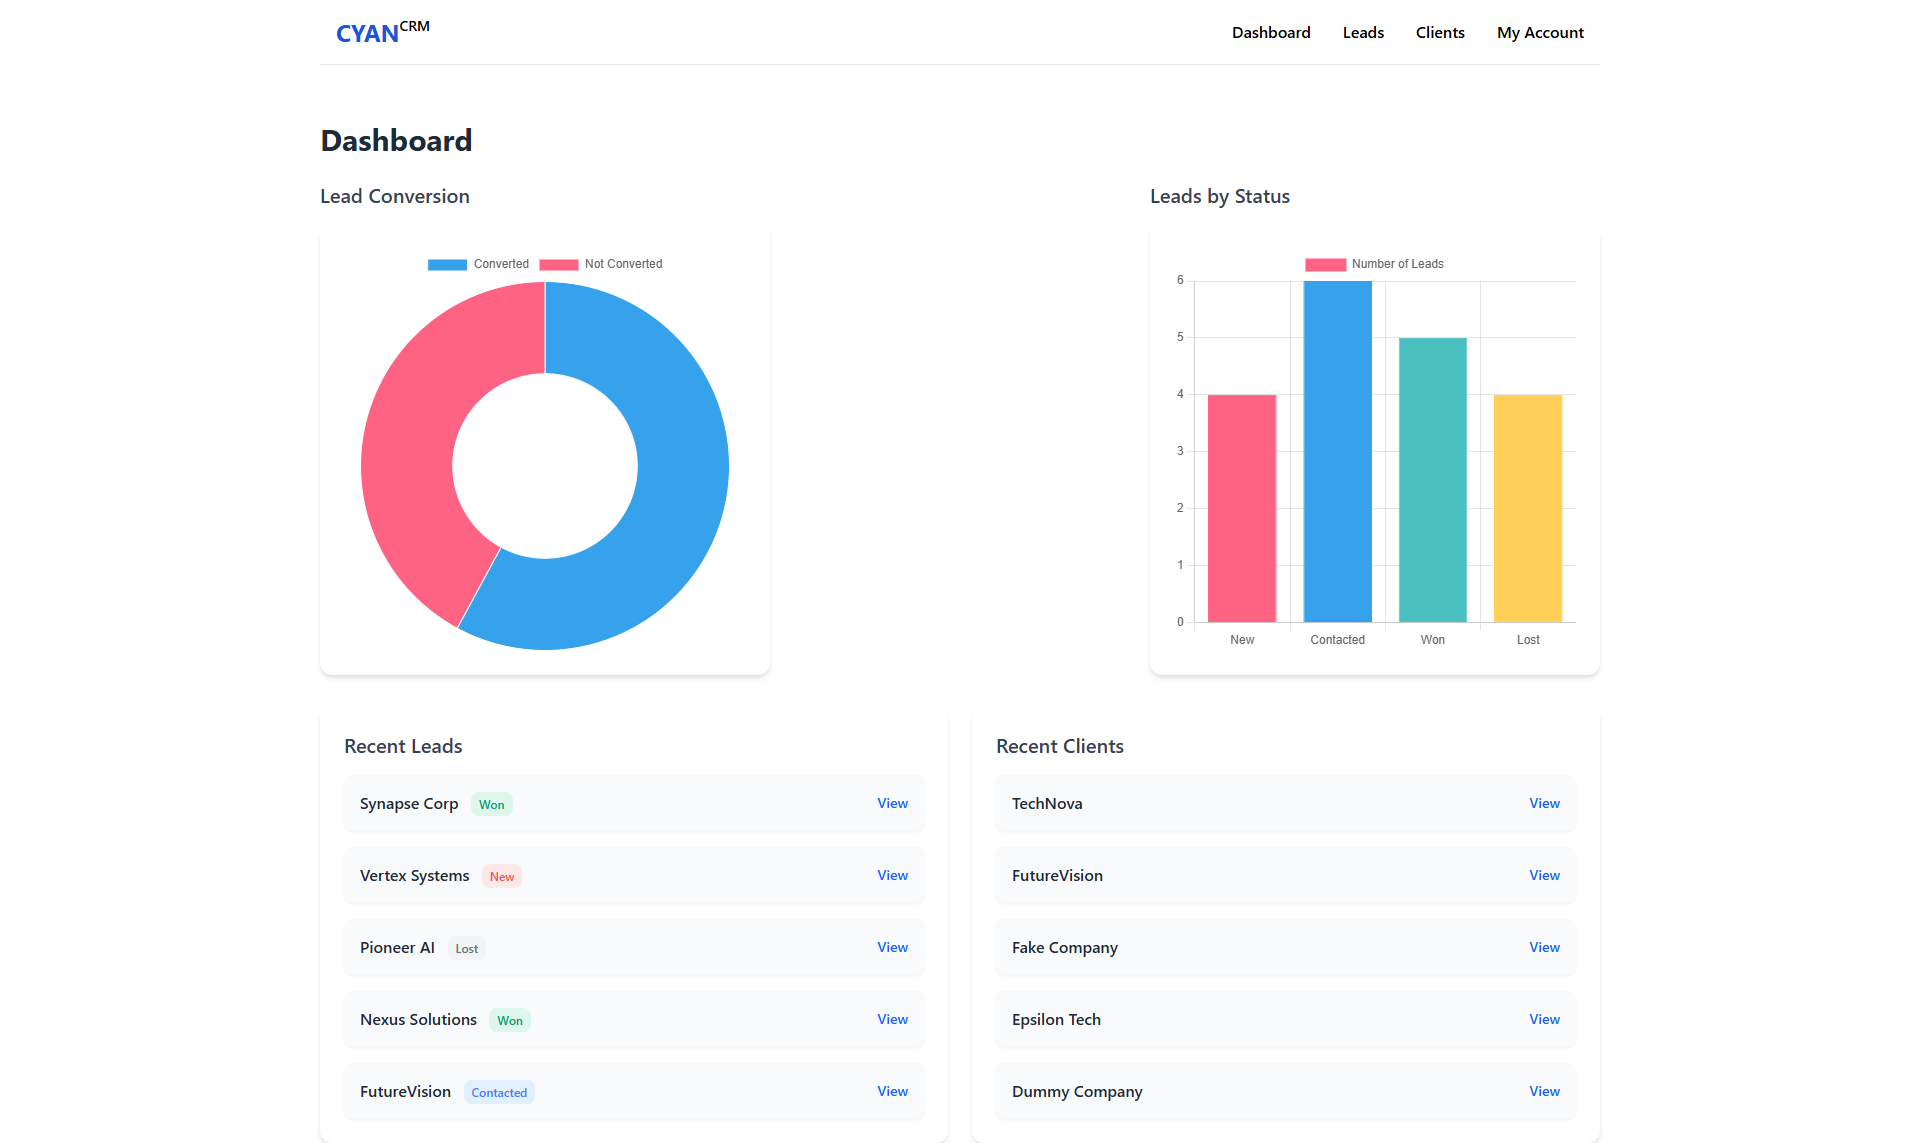View the Vertex Systems lead
The height and width of the screenshot is (1143, 1920).
892,875
